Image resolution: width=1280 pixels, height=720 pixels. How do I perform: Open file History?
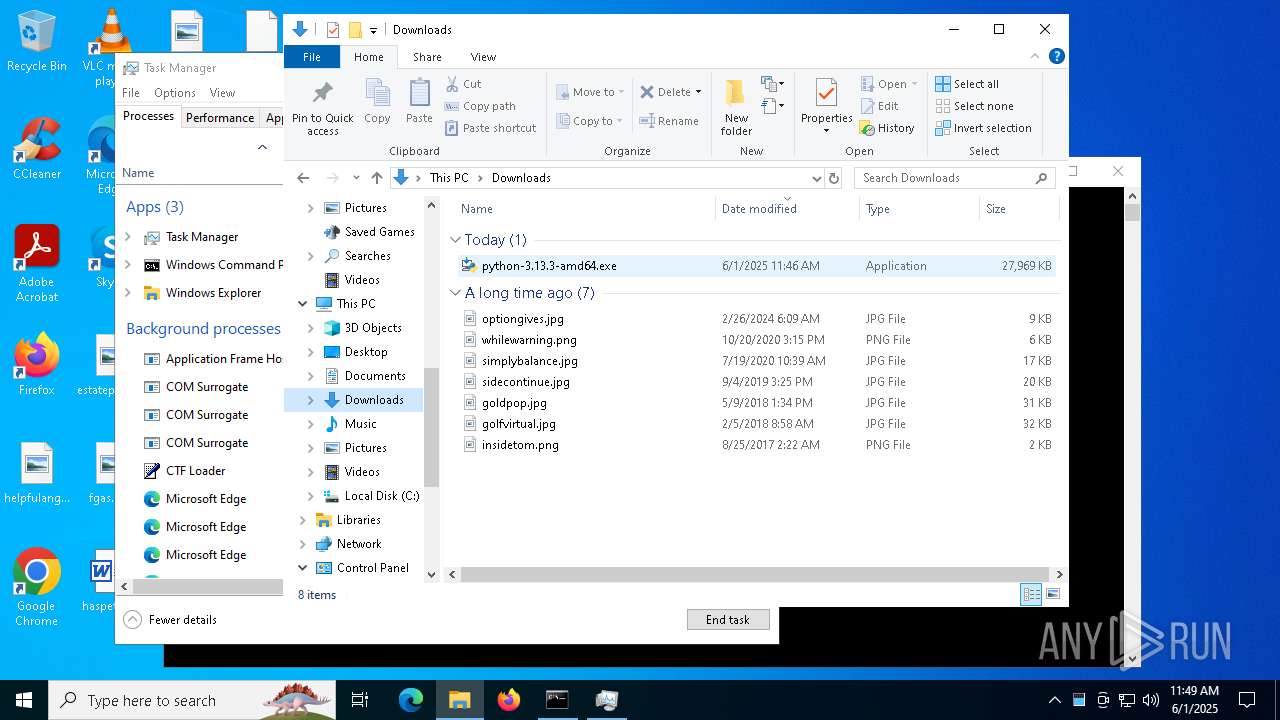point(887,128)
